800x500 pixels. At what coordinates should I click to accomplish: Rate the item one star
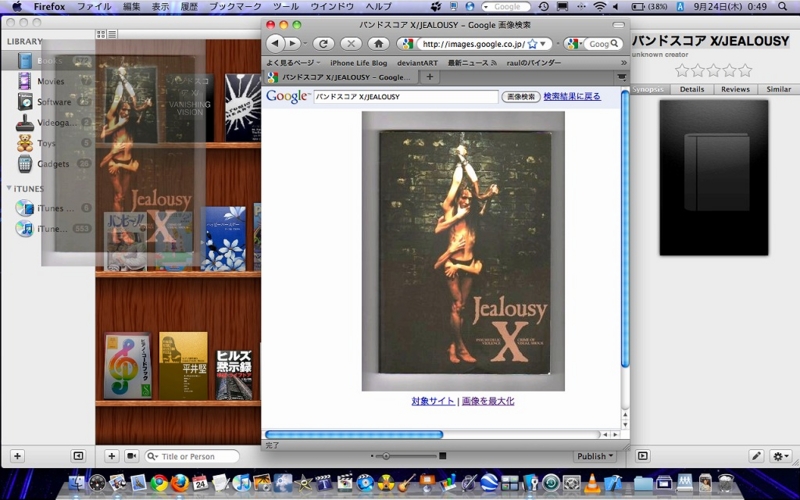pos(682,70)
